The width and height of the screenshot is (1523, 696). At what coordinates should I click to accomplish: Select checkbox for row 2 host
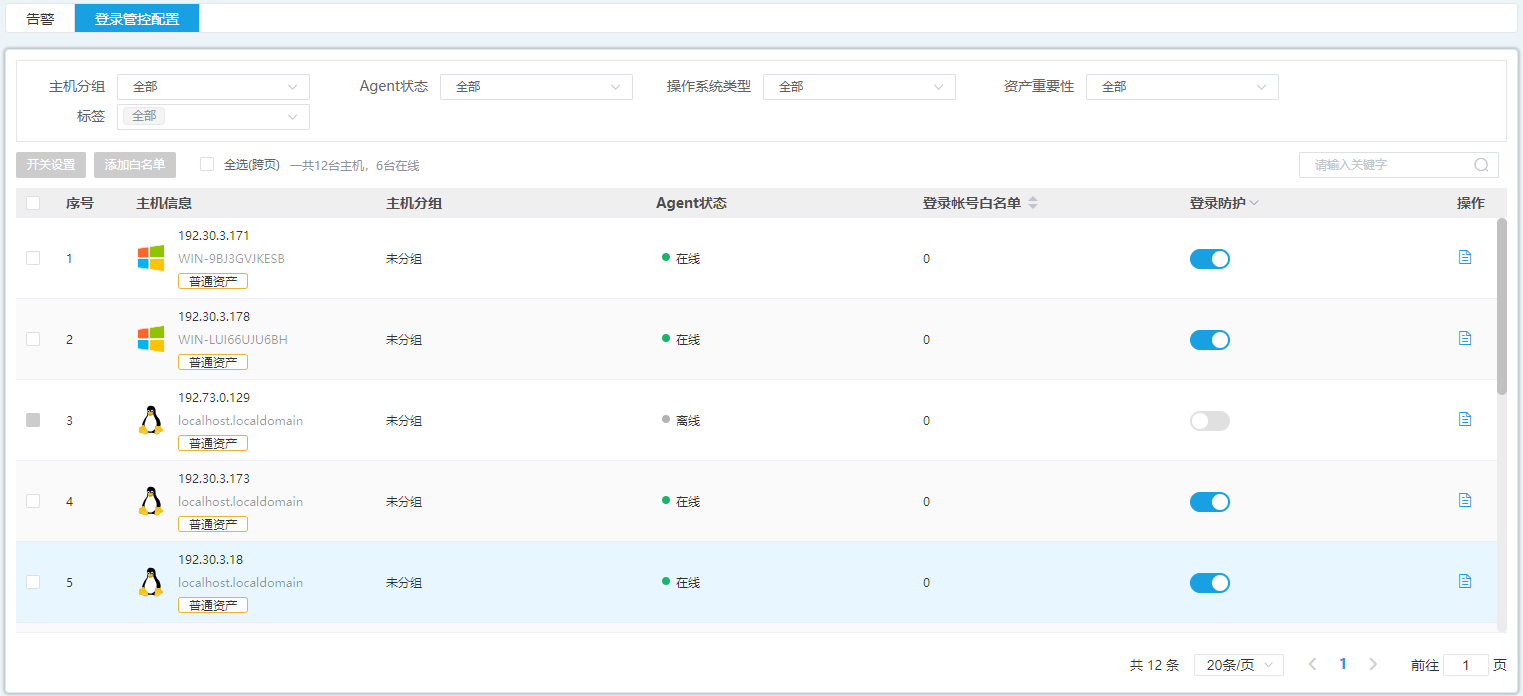click(x=33, y=339)
